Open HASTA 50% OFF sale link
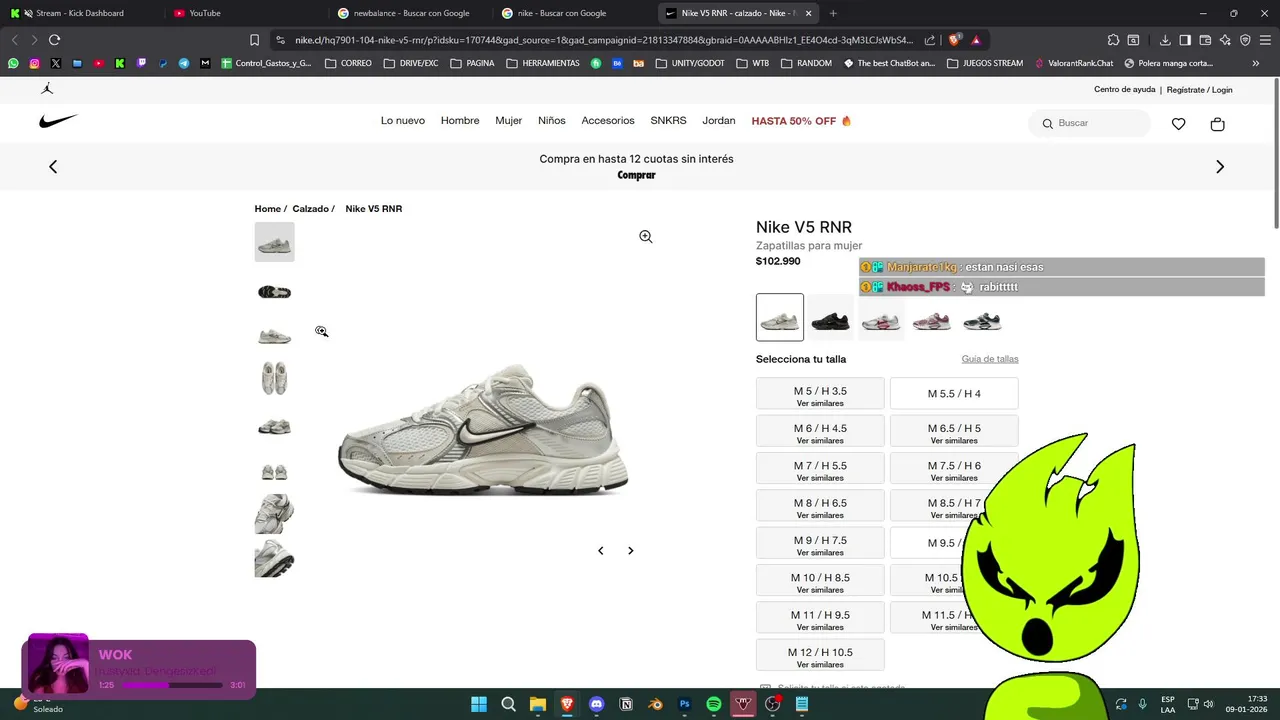Viewport: 1280px width, 720px height. coord(801,121)
